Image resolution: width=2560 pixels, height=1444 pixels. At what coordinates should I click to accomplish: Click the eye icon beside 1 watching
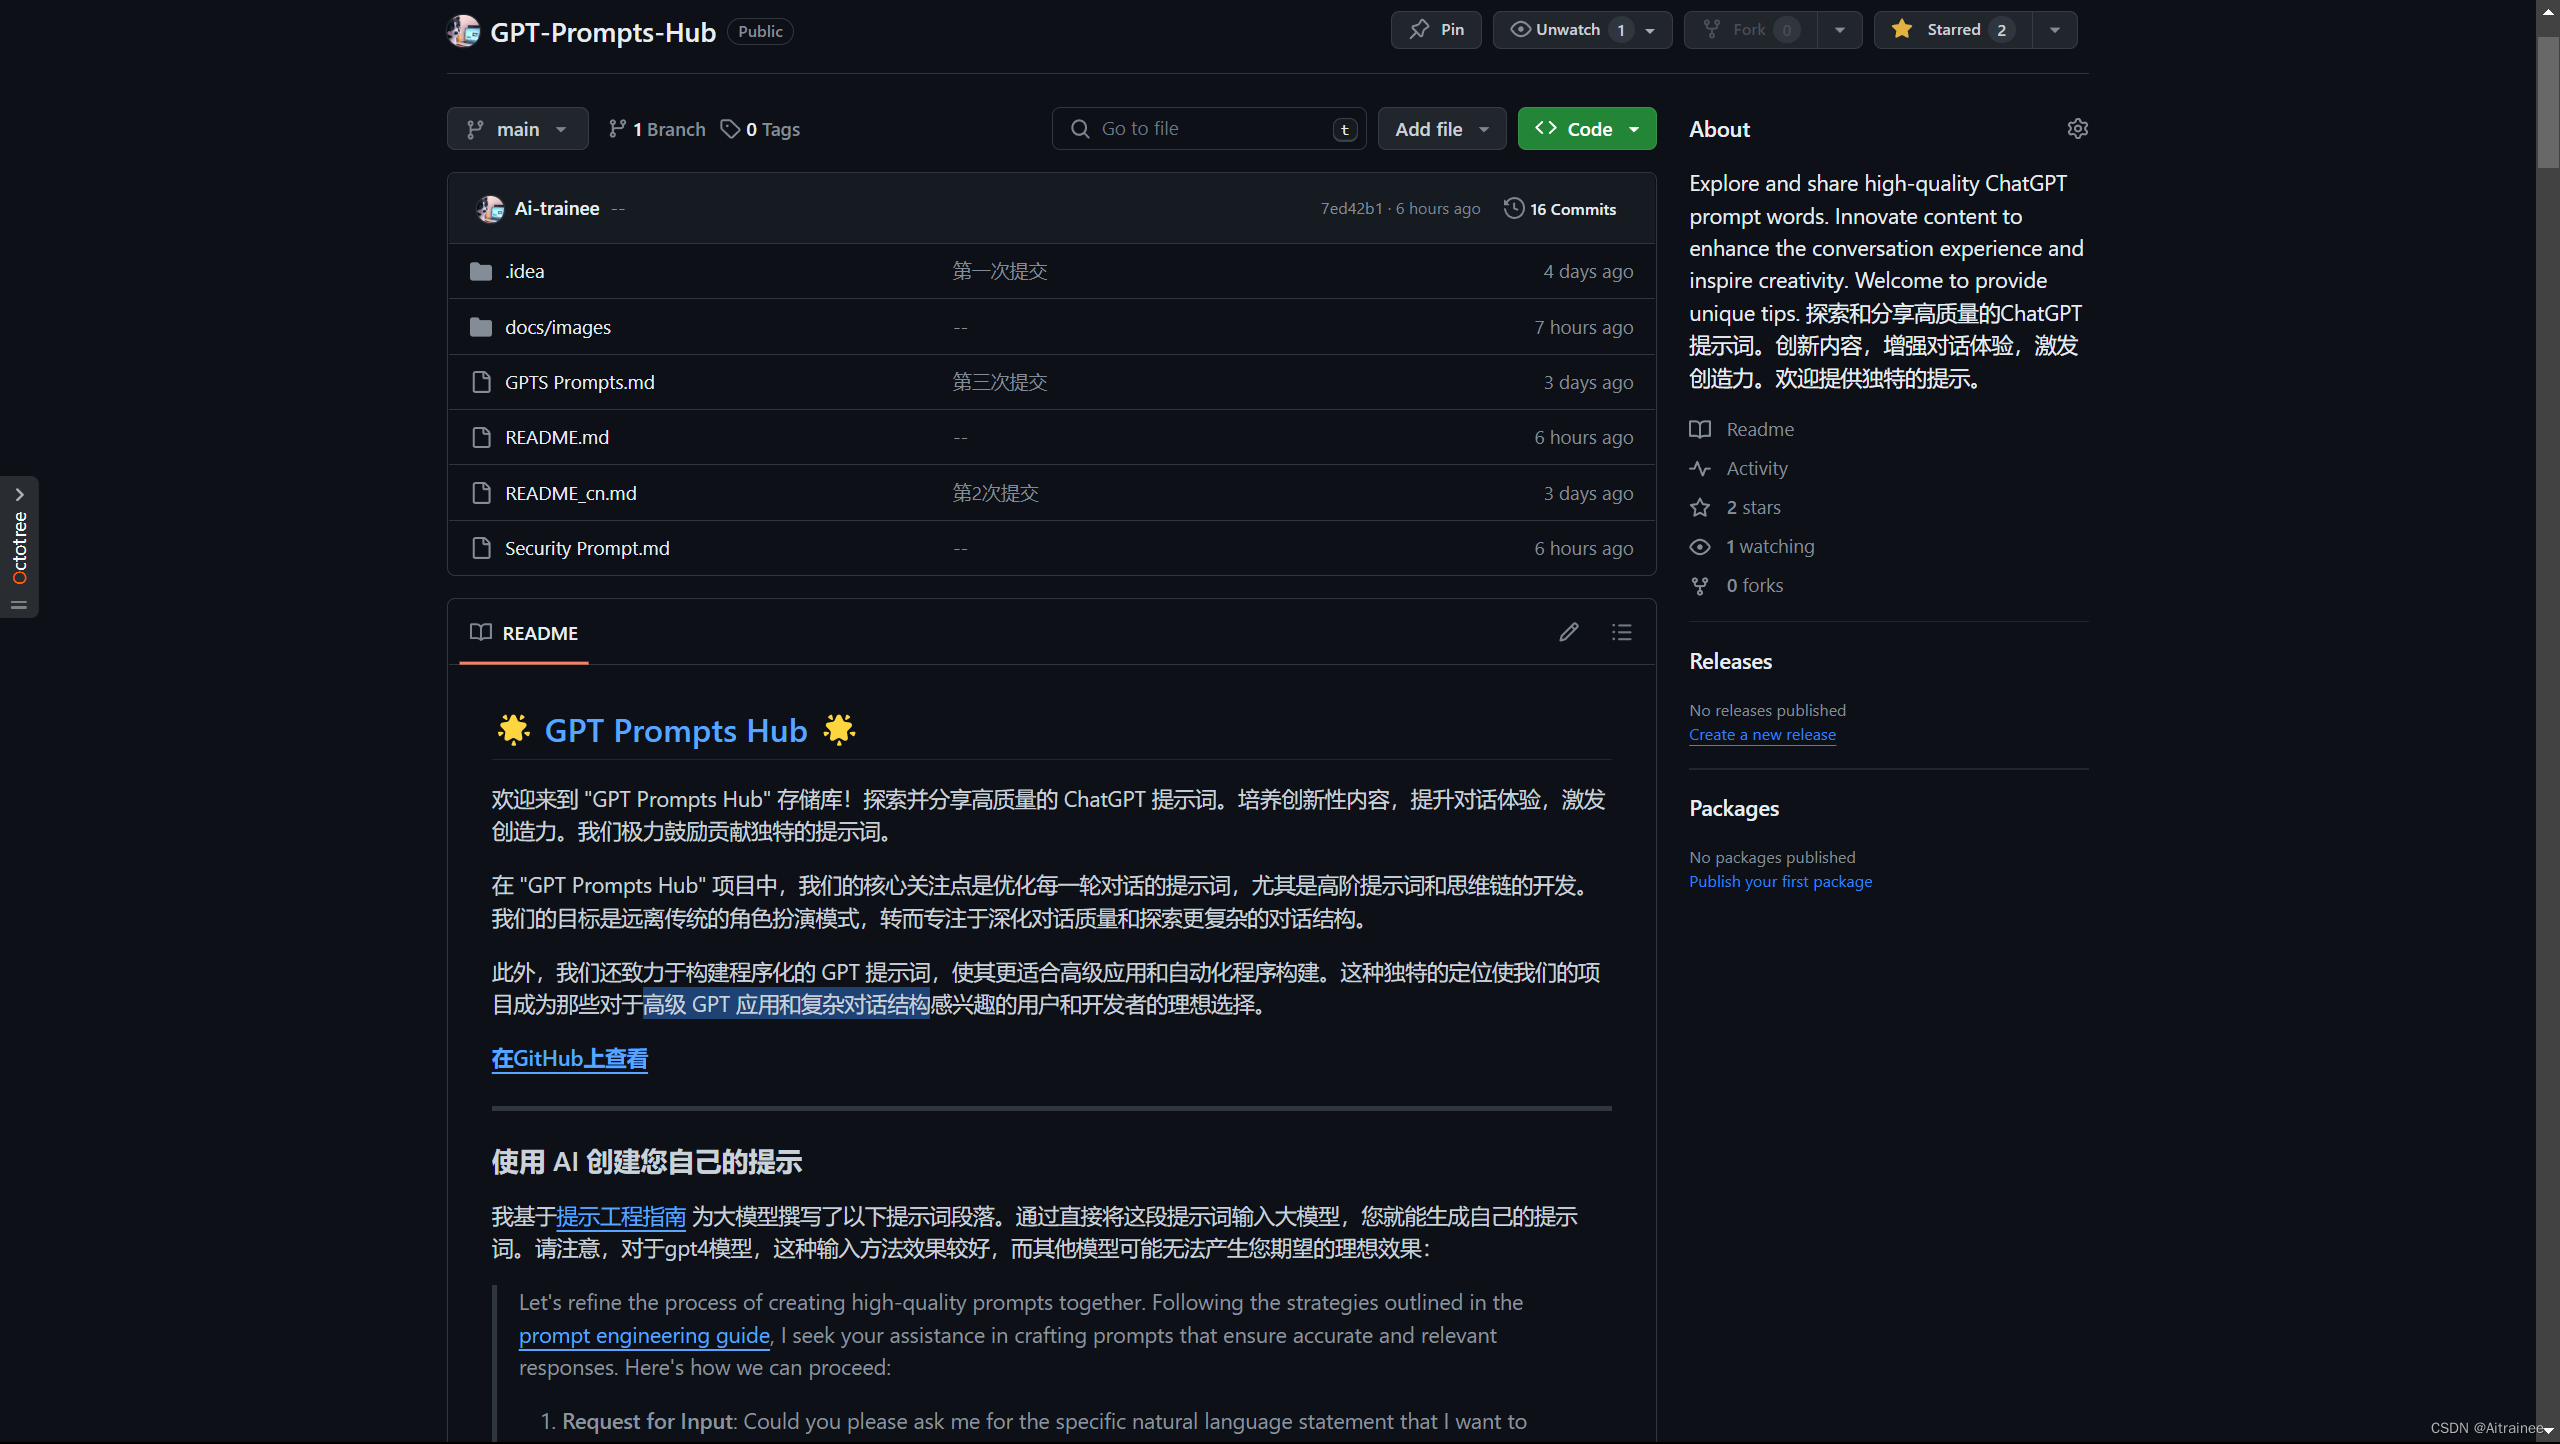[x=1700, y=546]
